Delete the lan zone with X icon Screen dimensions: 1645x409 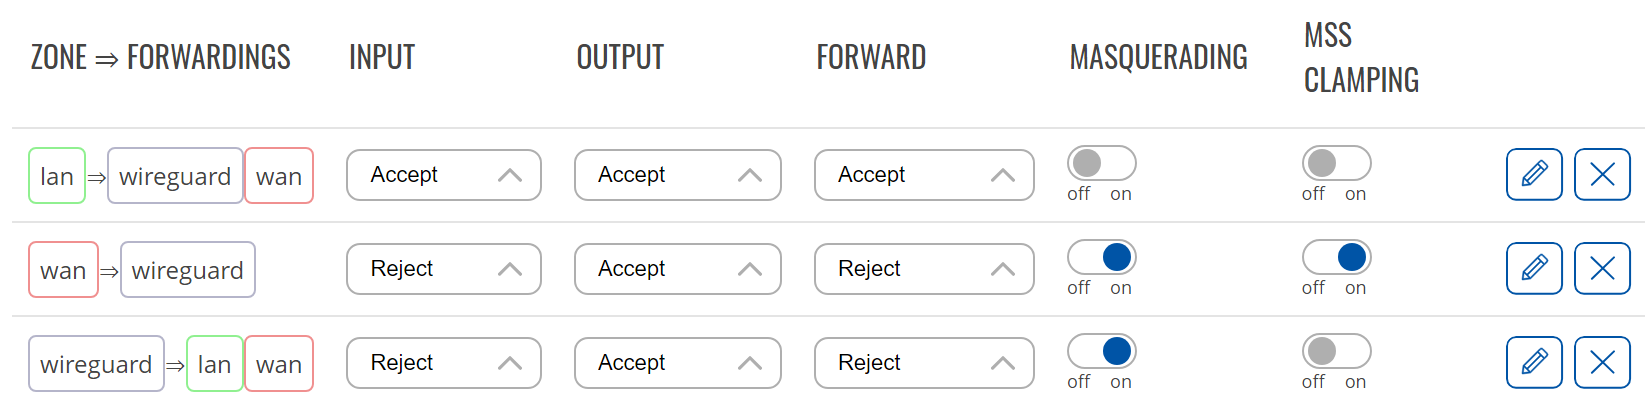tap(1602, 175)
